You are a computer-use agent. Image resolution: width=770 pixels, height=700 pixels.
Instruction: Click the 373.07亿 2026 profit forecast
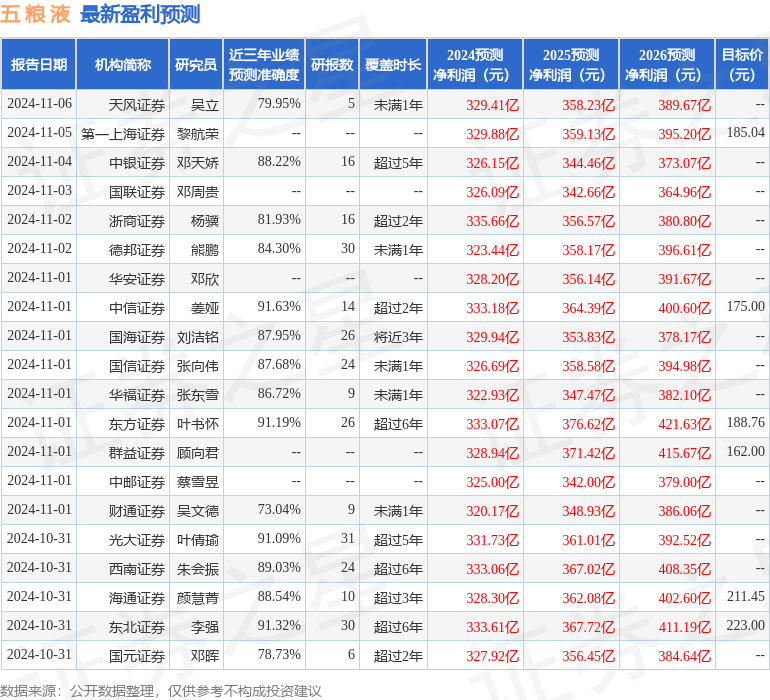click(x=685, y=163)
